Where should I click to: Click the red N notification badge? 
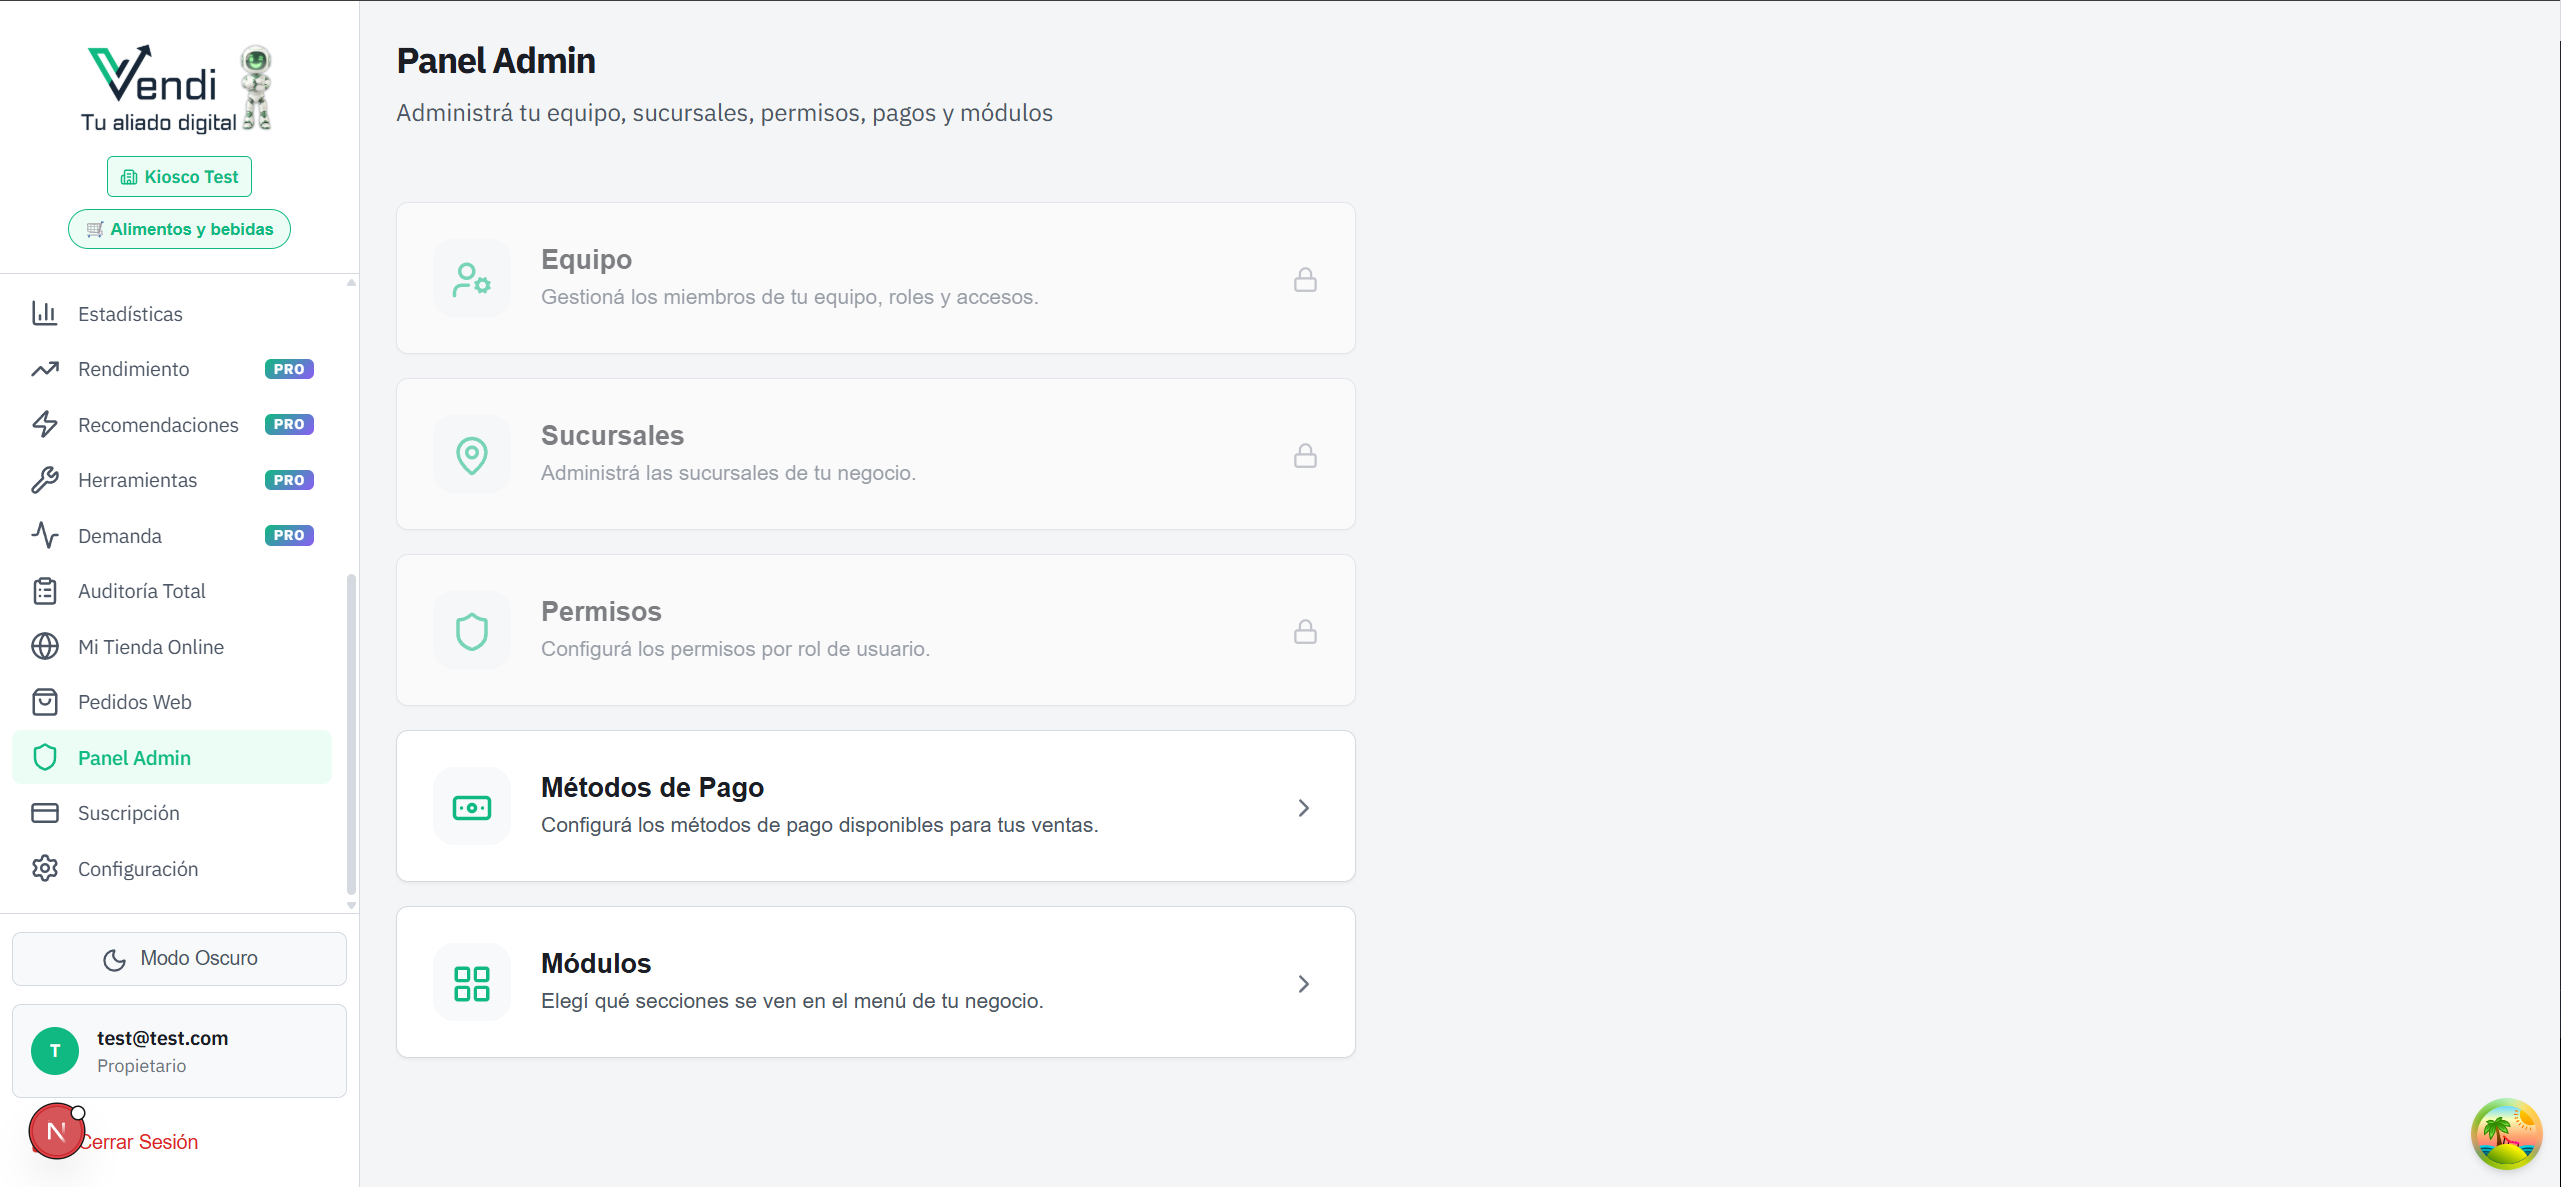pyautogui.click(x=56, y=1131)
